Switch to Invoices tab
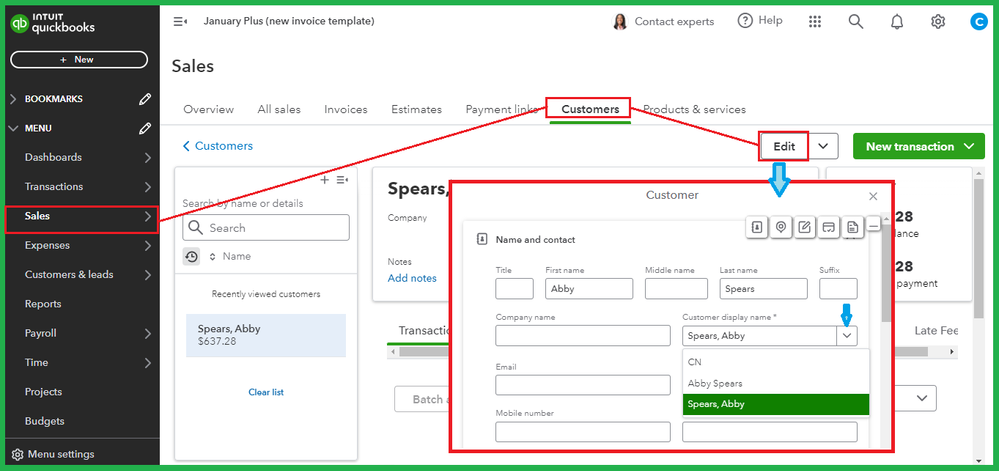 point(346,110)
